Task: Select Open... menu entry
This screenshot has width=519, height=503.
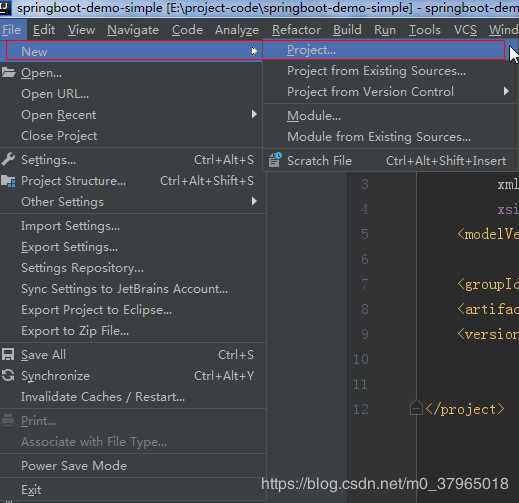Action: coord(132,73)
